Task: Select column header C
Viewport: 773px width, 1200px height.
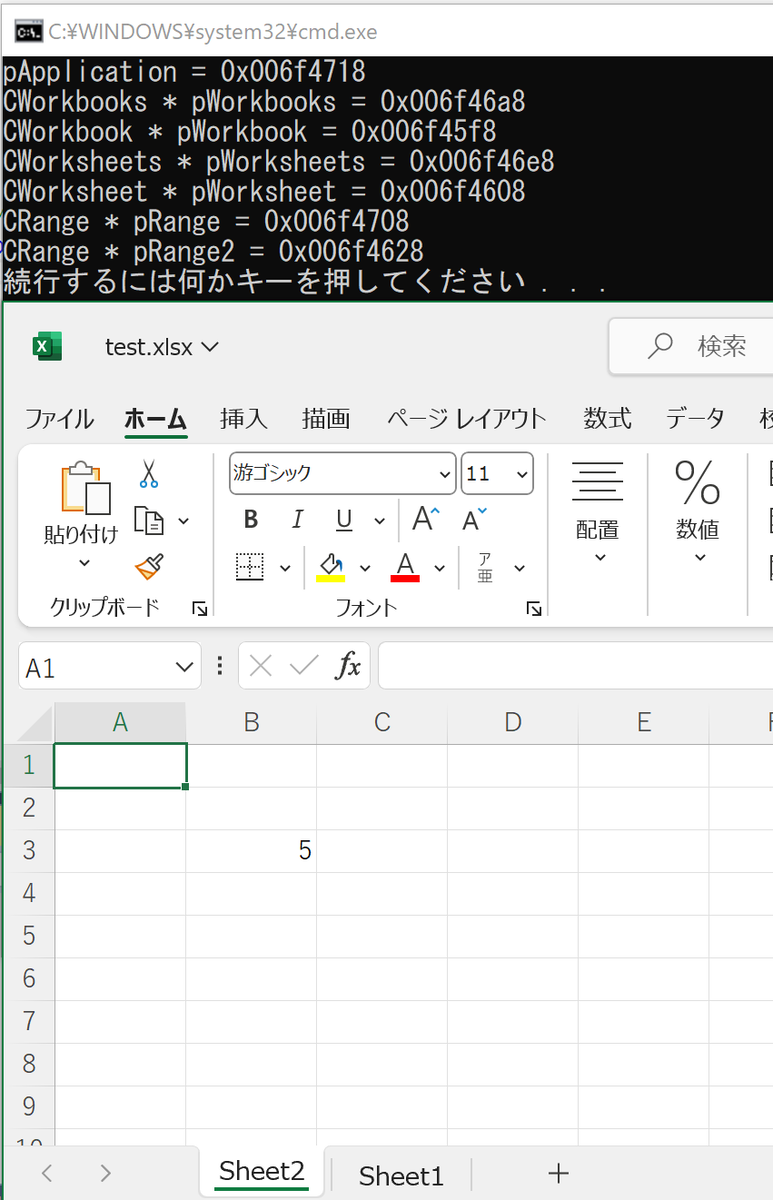Action: [382, 722]
